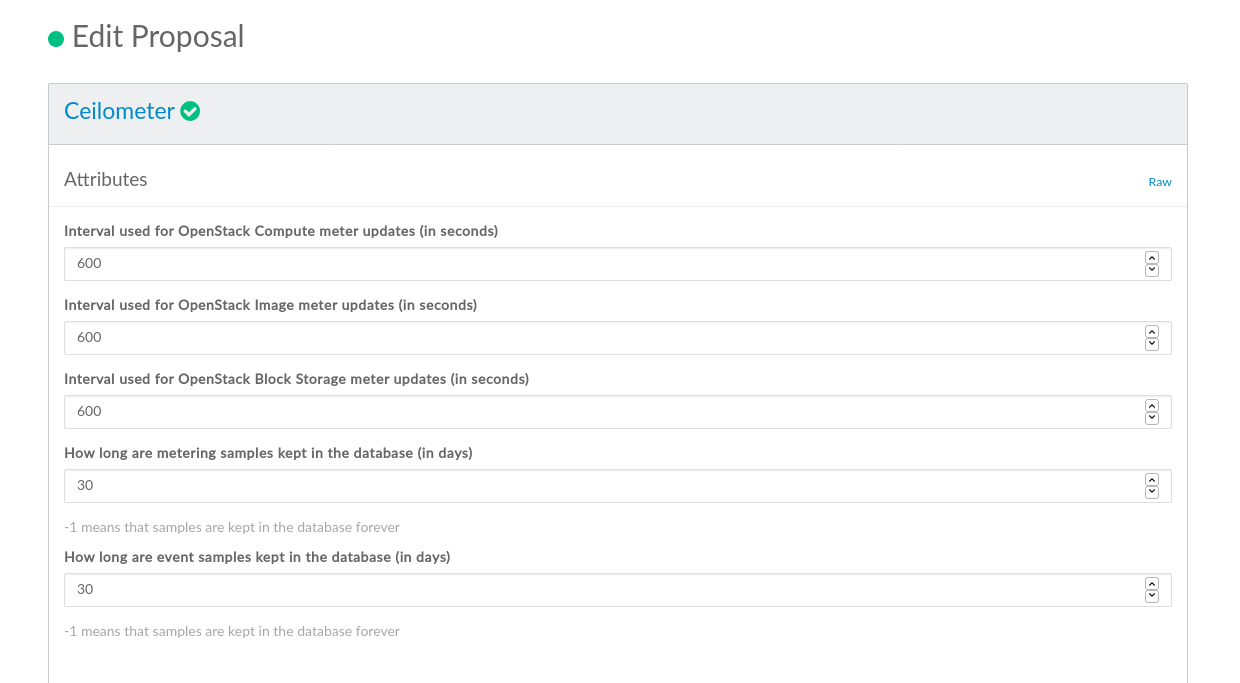Select the Block Storage meter interval input
Viewport: 1240px width, 683px height.
[x=600, y=412]
